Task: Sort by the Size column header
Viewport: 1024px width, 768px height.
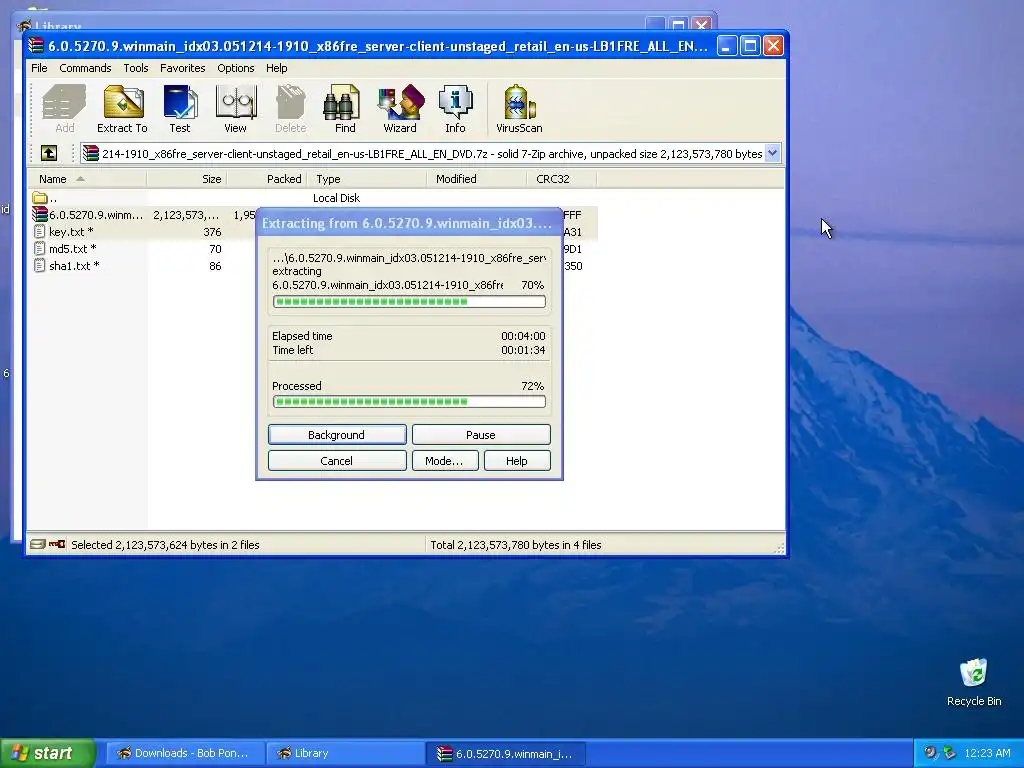Action: (187, 179)
